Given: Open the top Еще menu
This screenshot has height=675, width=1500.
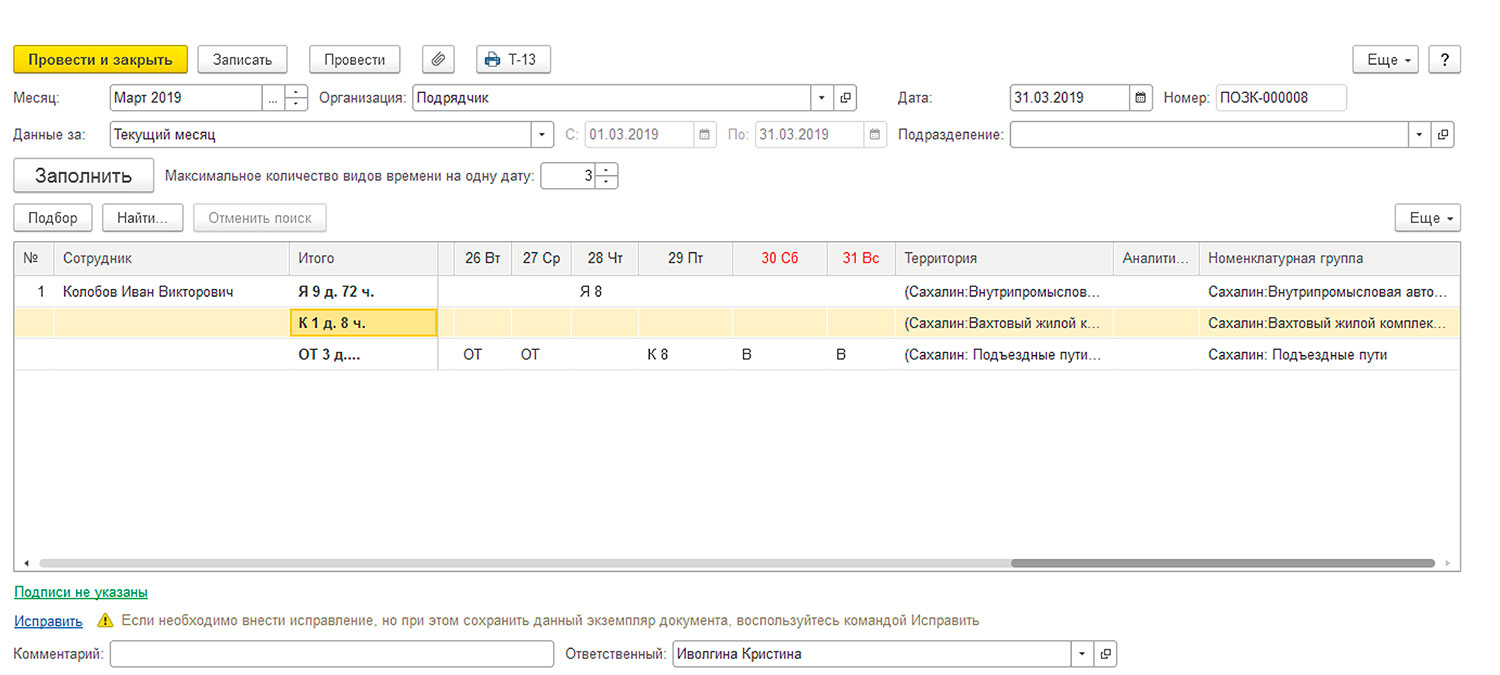Looking at the screenshot, I should (1385, 60).
